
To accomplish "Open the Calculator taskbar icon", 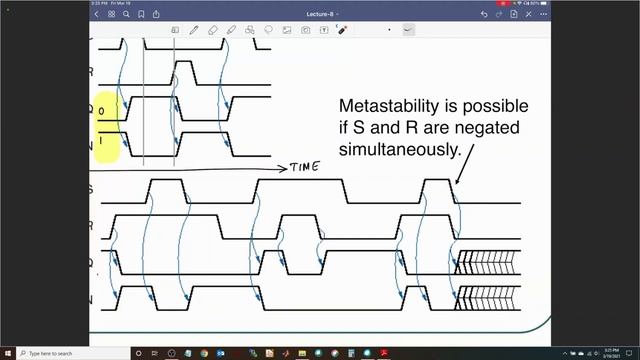I will click(351, 353).
